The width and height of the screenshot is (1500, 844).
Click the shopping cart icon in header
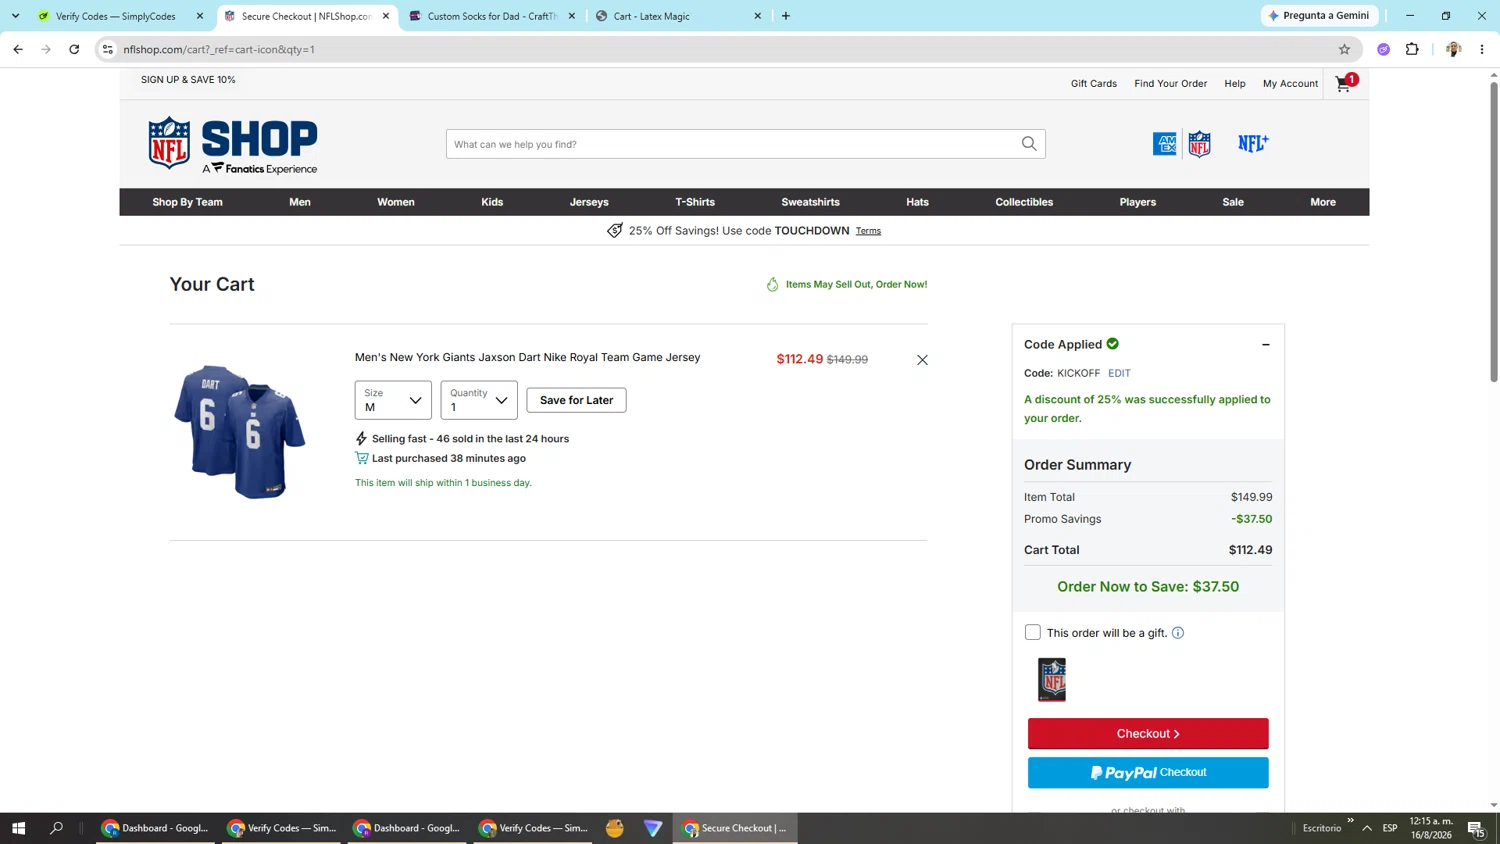[x=1344, y=84]
